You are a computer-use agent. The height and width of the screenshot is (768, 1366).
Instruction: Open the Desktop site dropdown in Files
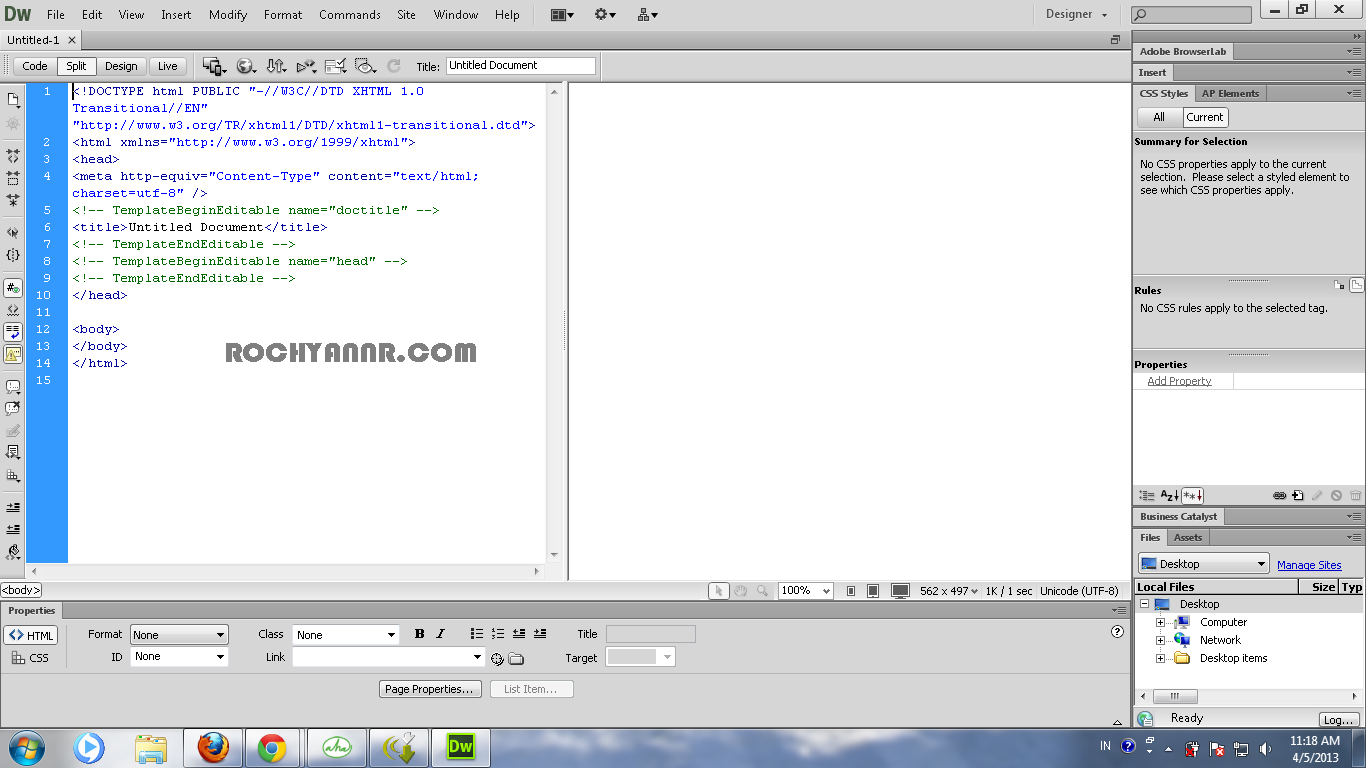coord(1203,564)
